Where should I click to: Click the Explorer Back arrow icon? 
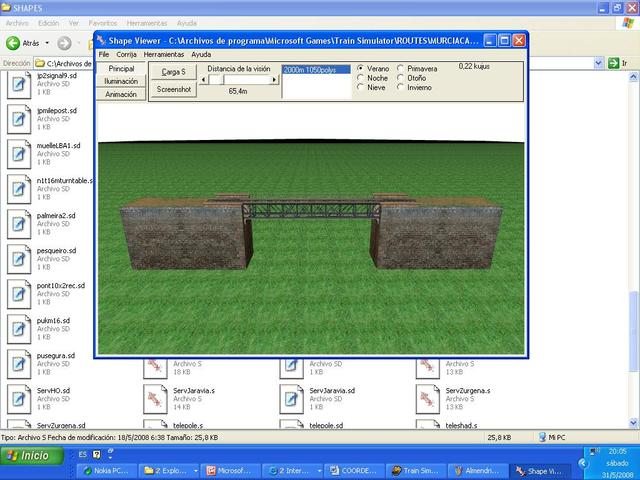pos(14,43)
